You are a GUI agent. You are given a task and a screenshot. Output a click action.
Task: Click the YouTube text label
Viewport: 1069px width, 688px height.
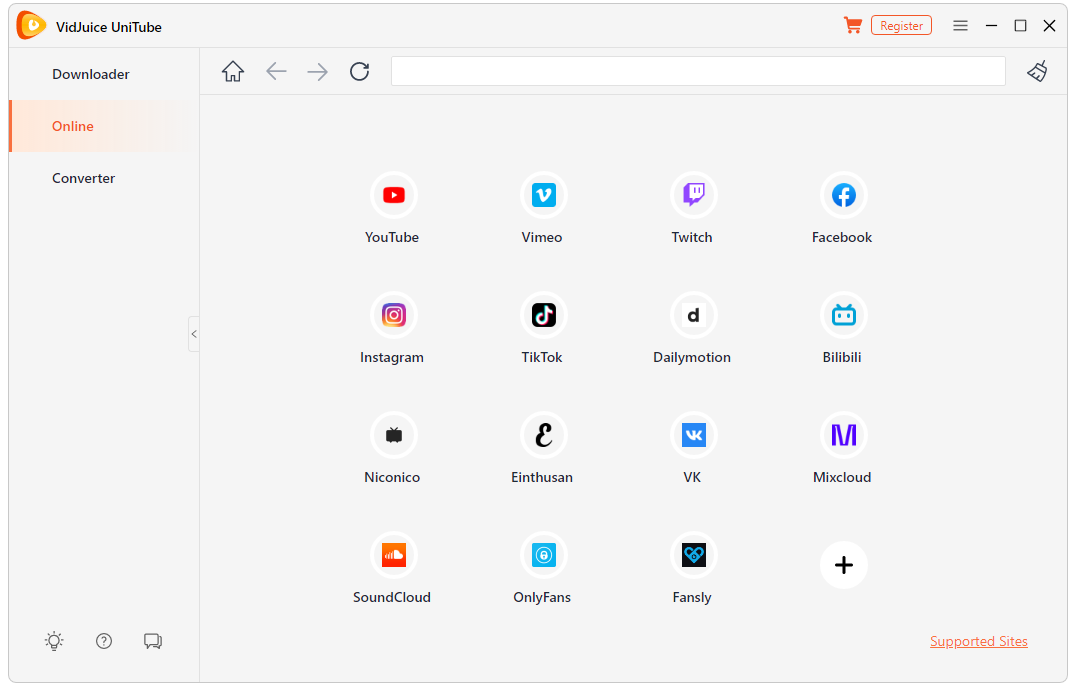392,237
